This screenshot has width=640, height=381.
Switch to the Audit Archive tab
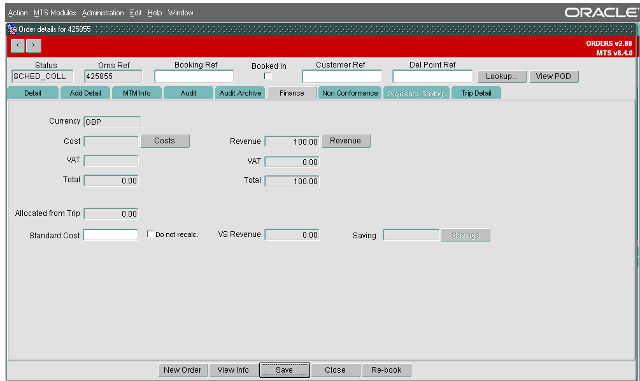pos(240,93)
